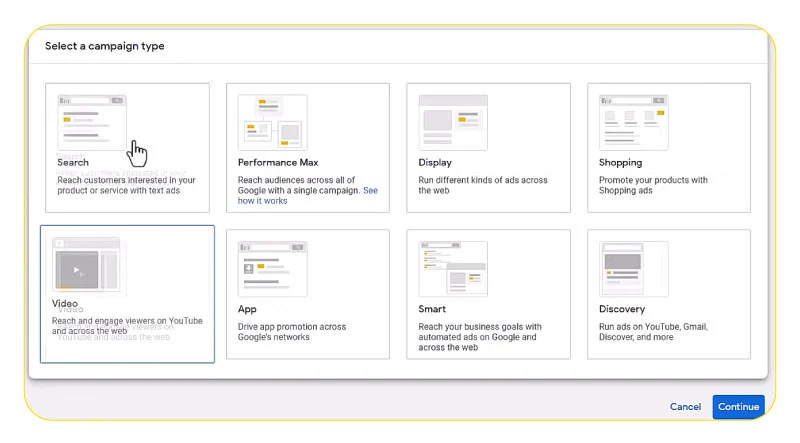Choose the Display campaign illustration

(x=453, y=122)
